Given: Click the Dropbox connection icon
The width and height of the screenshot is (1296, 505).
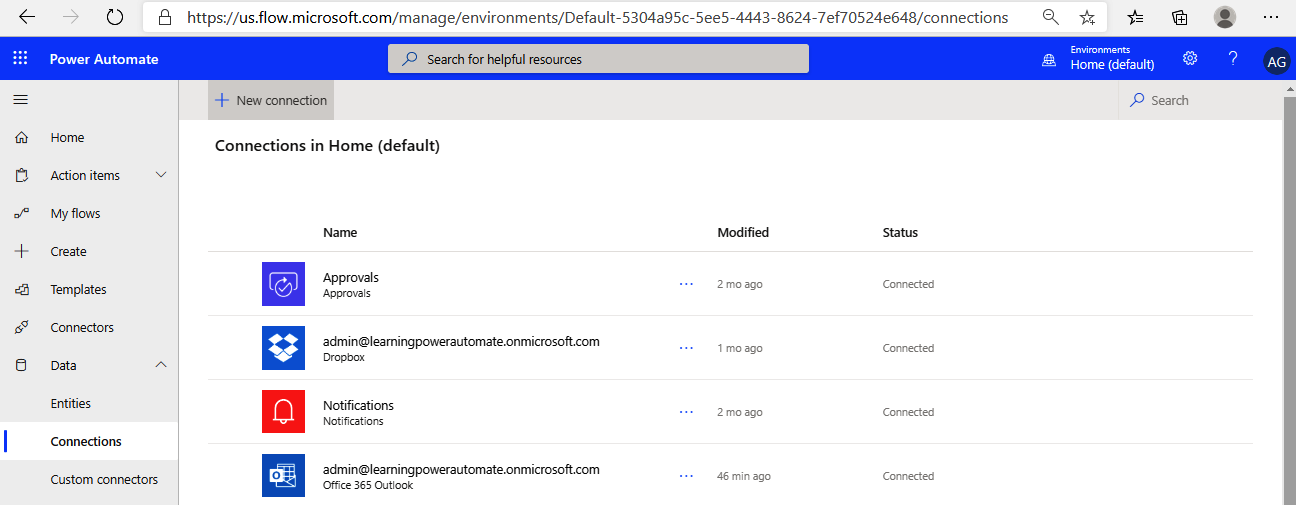Looking at the screenshot, I should [283, 348].
